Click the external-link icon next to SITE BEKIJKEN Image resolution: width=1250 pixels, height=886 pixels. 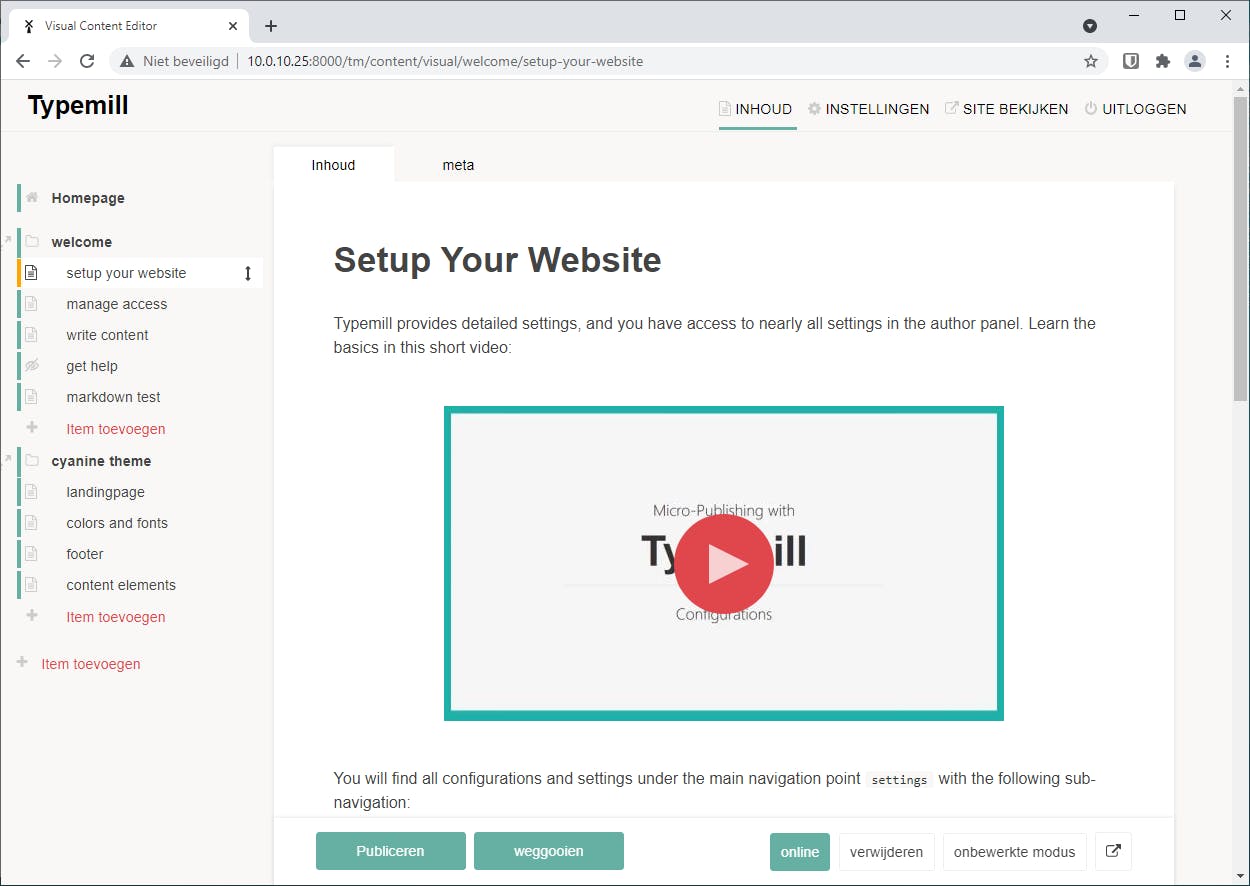click(950, 108)
